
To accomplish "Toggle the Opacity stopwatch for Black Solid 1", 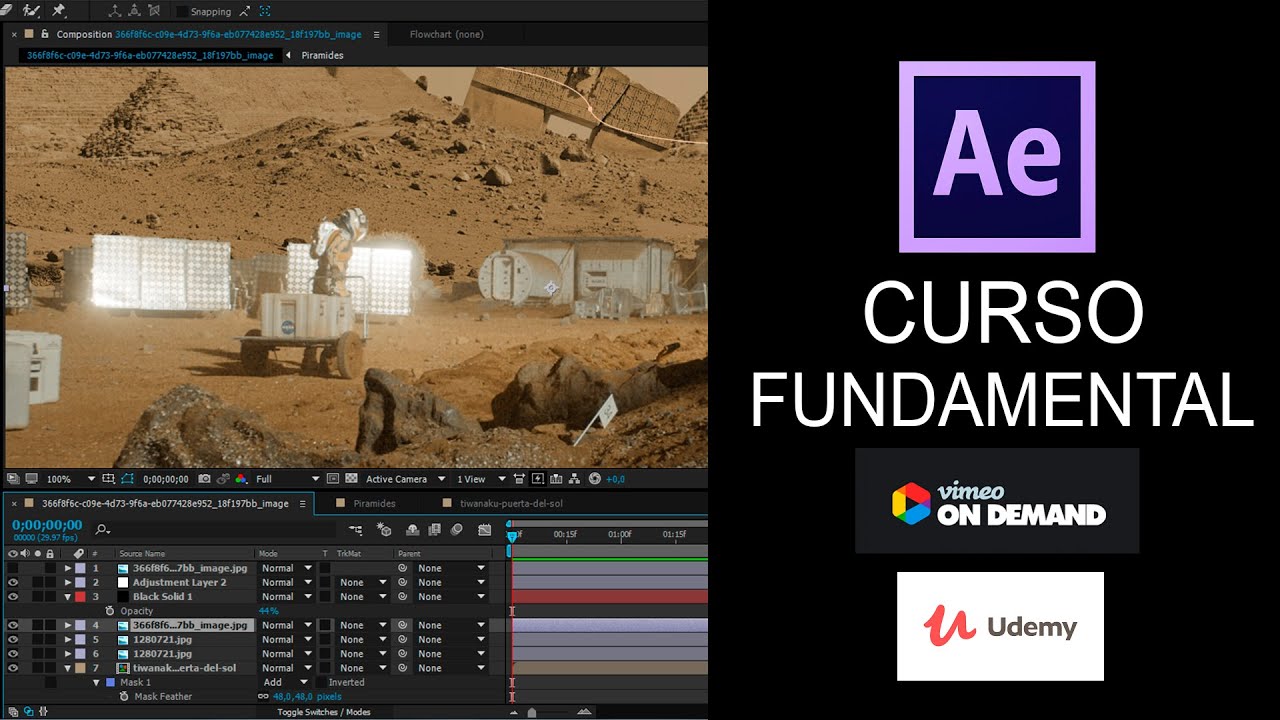I will 110,611.
